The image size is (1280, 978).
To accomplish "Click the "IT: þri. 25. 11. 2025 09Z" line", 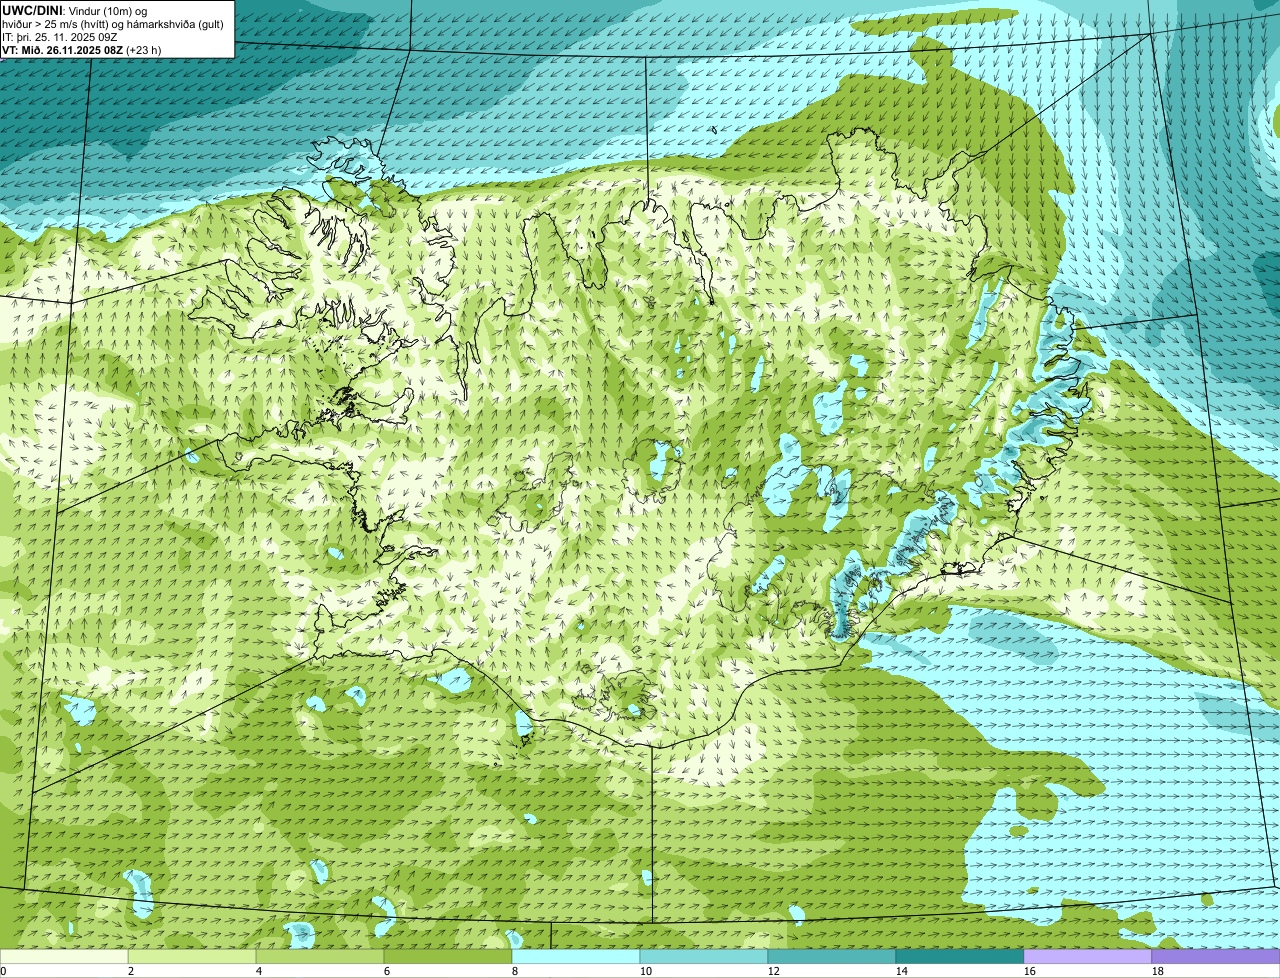I will pos(60,37).
